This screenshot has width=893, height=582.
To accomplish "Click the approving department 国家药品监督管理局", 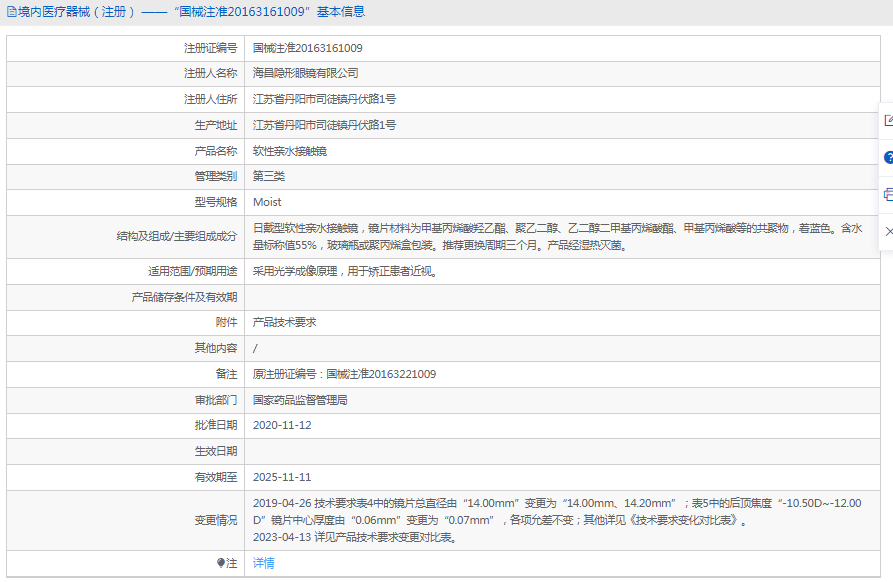I will point(300,399).
